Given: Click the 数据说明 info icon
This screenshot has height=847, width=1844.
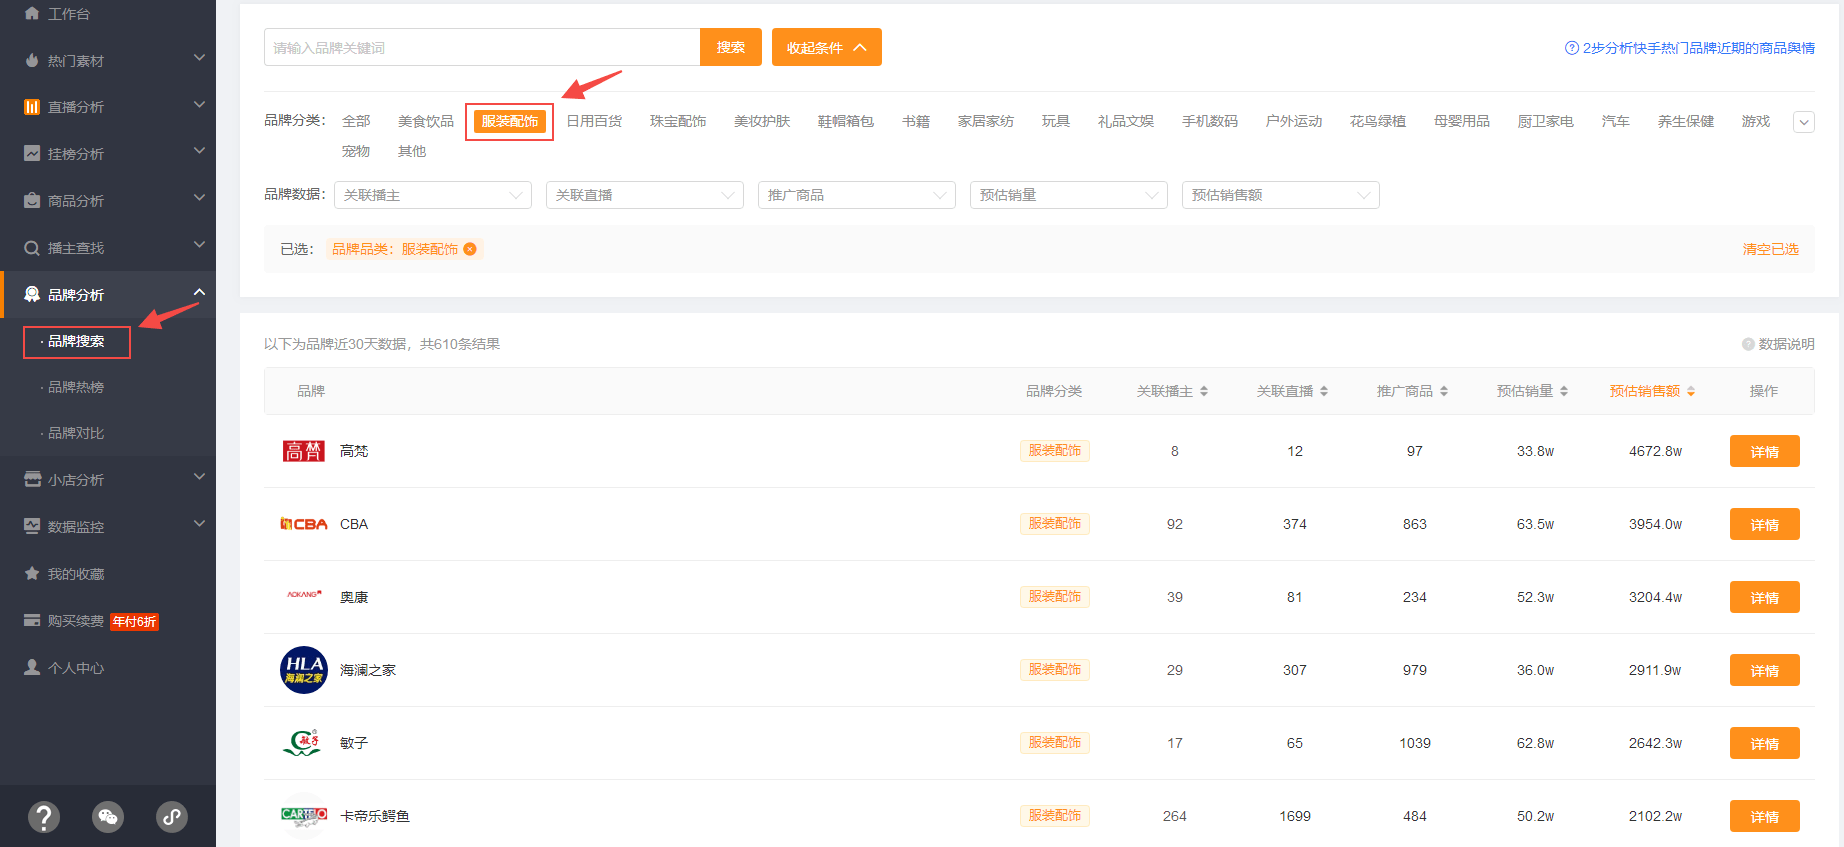Looking at the screenshot, I should pos(1748,344).
